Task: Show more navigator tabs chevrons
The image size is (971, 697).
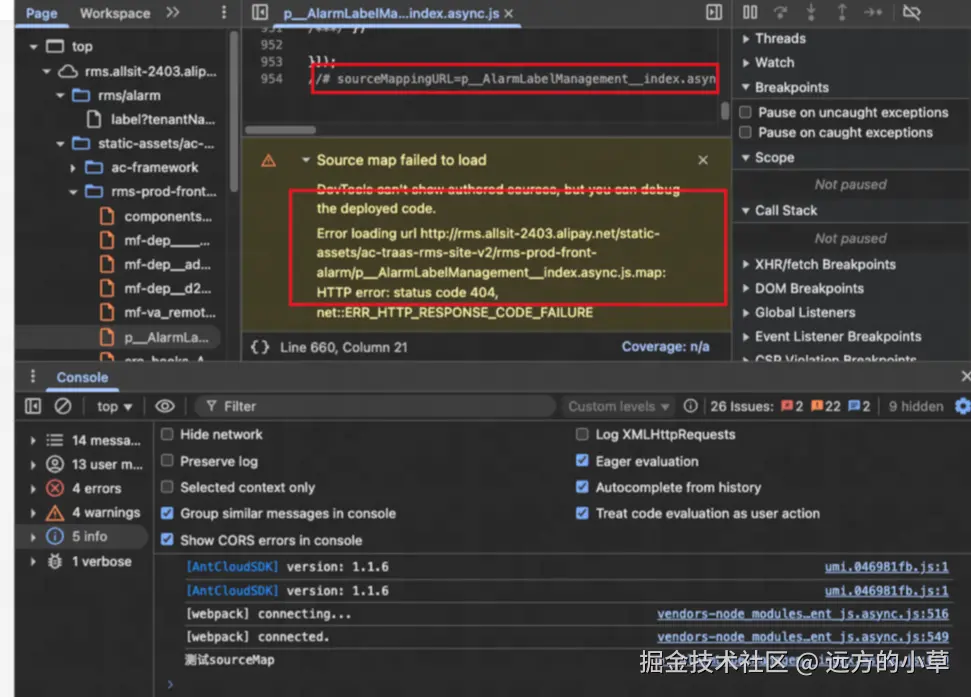Action: pos(173,12)
